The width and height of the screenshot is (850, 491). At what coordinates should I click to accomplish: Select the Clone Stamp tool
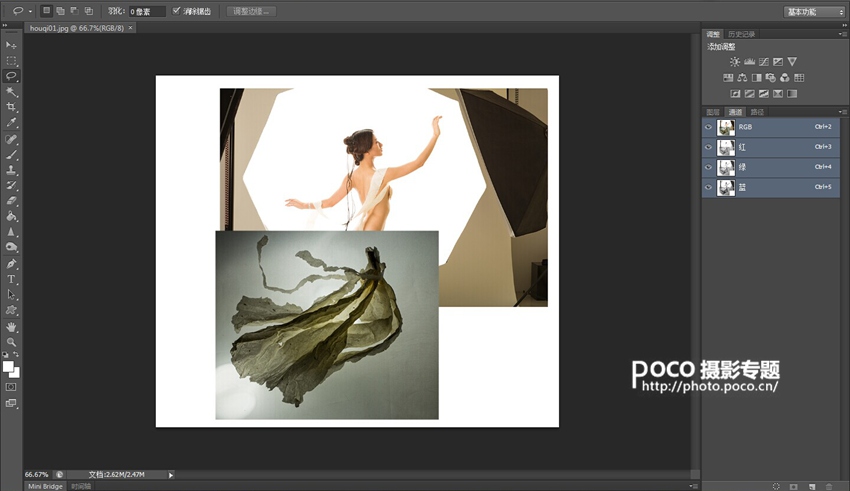point(11,170)
